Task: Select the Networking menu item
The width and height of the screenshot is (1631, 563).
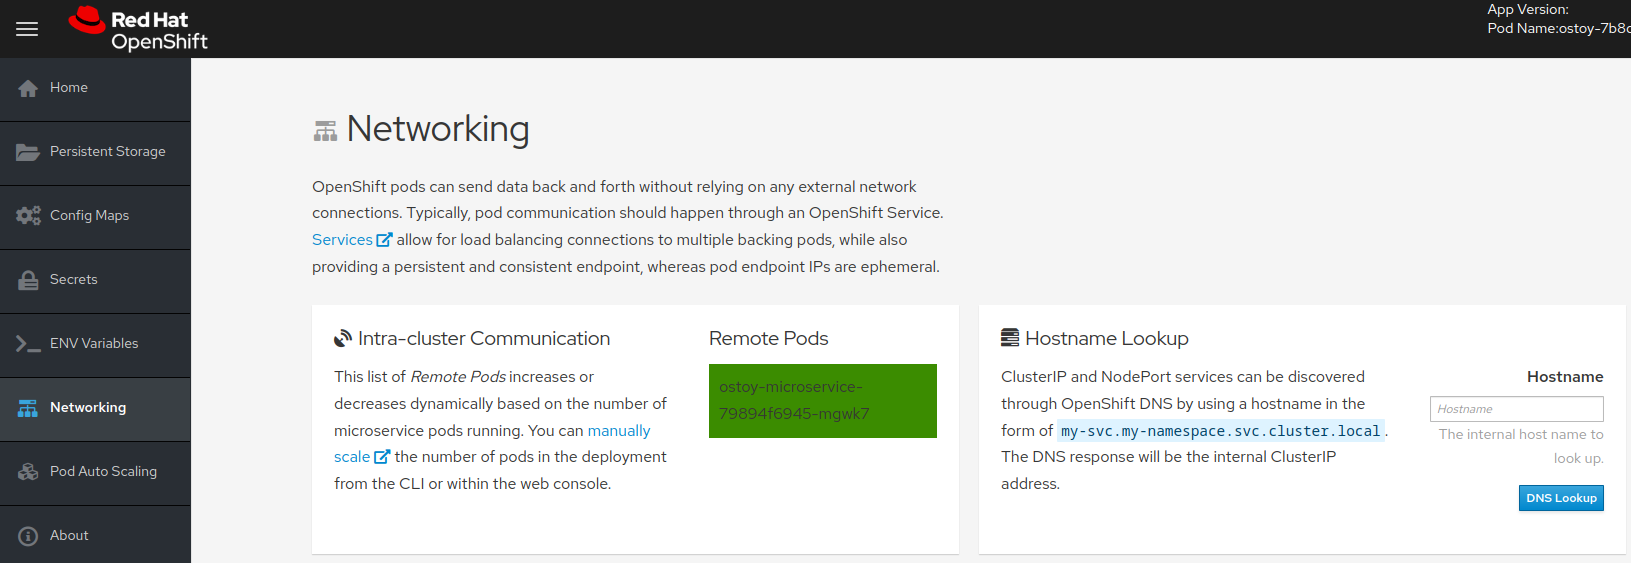Action: point(95,409)
